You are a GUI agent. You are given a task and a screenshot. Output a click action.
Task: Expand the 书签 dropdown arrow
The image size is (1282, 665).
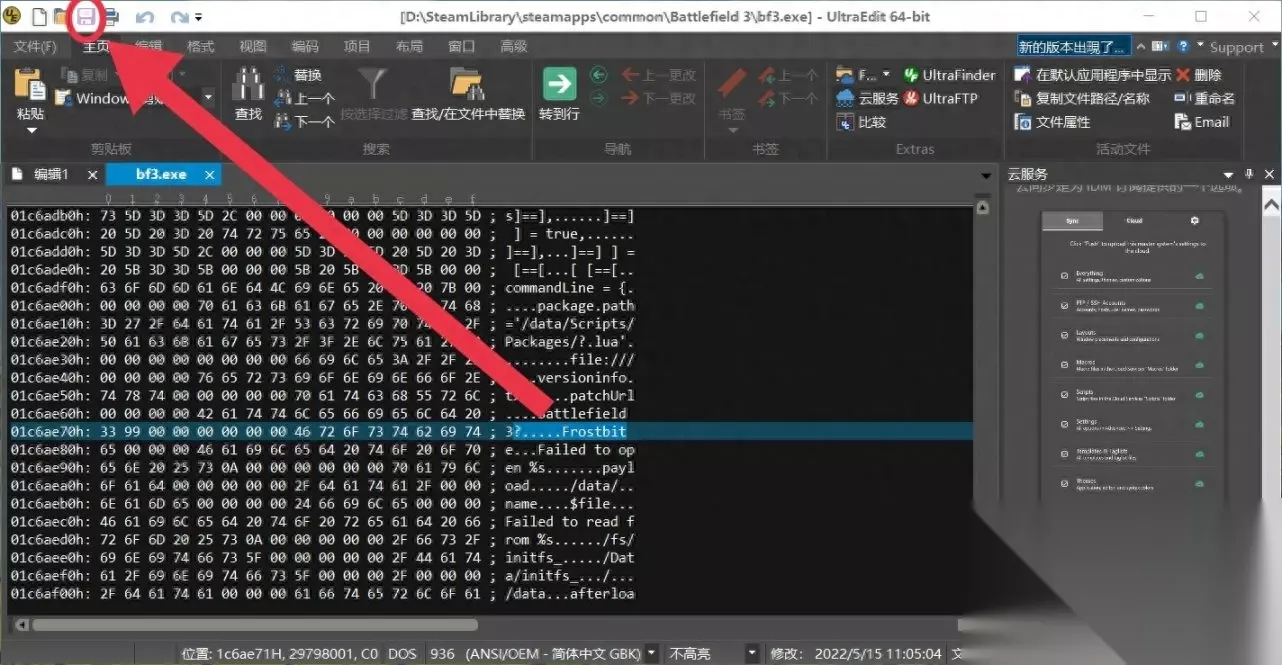[732, 130]
